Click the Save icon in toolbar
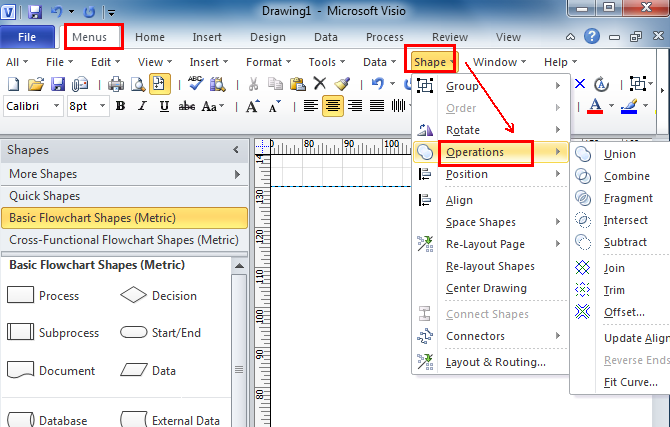 (x=58, y=84)
